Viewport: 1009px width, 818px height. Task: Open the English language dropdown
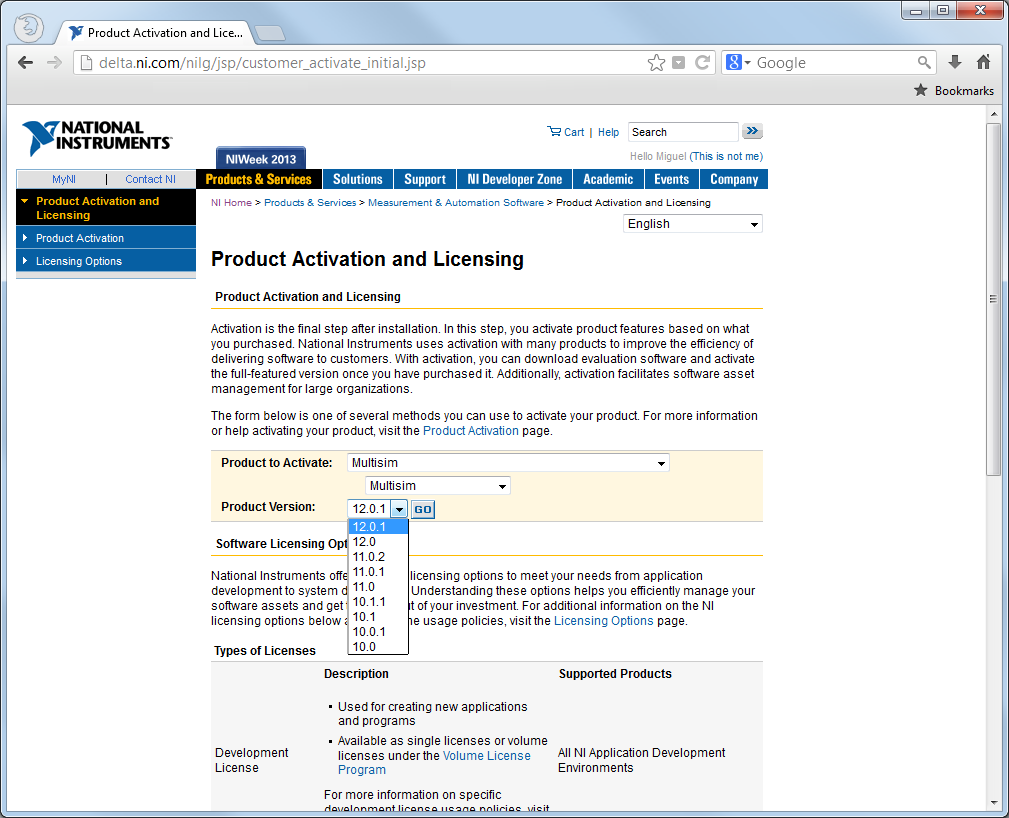point(692,224)
